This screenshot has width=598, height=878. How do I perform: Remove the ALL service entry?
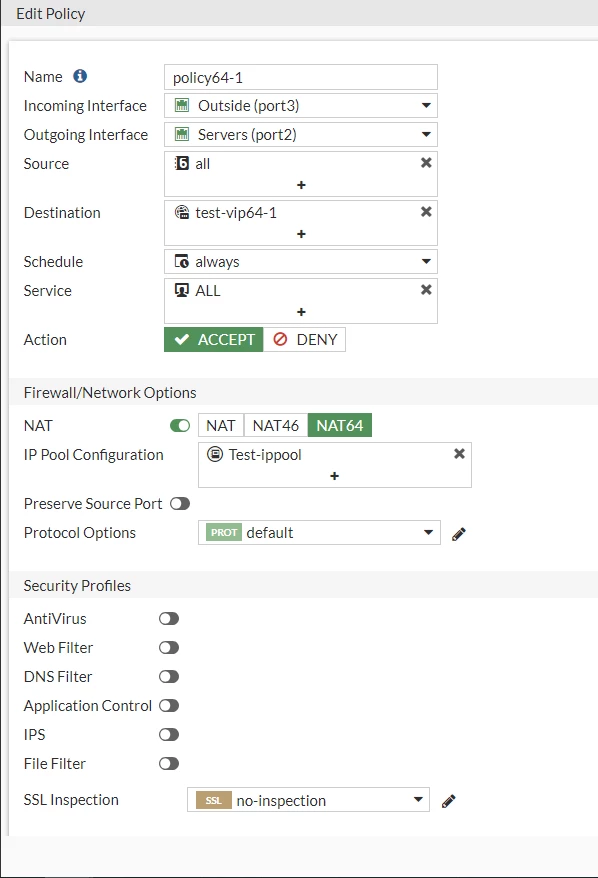(426, 289)
